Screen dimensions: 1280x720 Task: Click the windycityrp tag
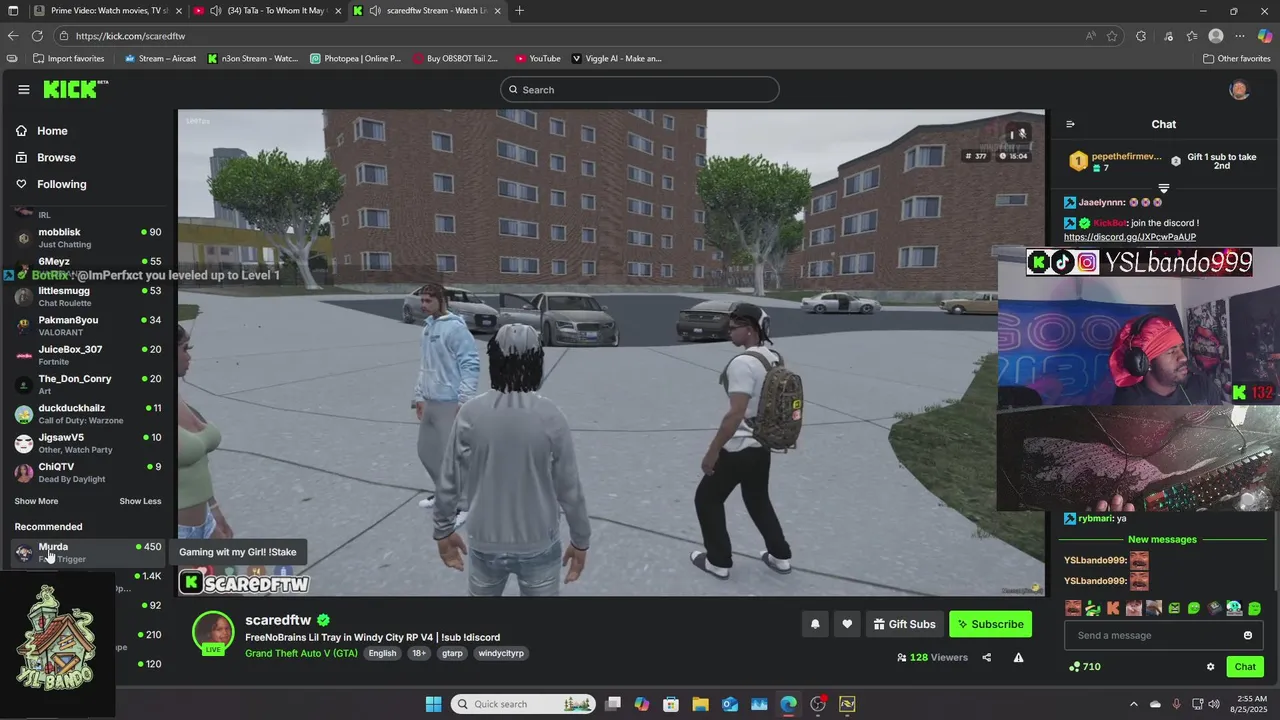click(x=501, y=653)
